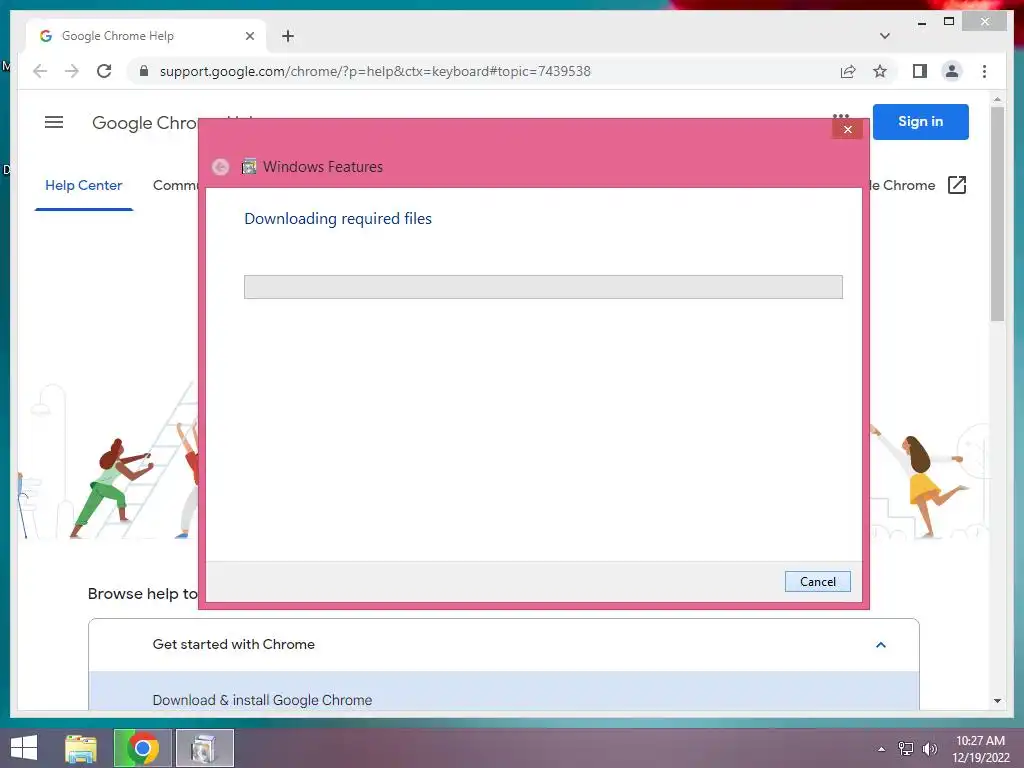
Task: Click the Google Chrome Help page title
Action: point(145,123)
